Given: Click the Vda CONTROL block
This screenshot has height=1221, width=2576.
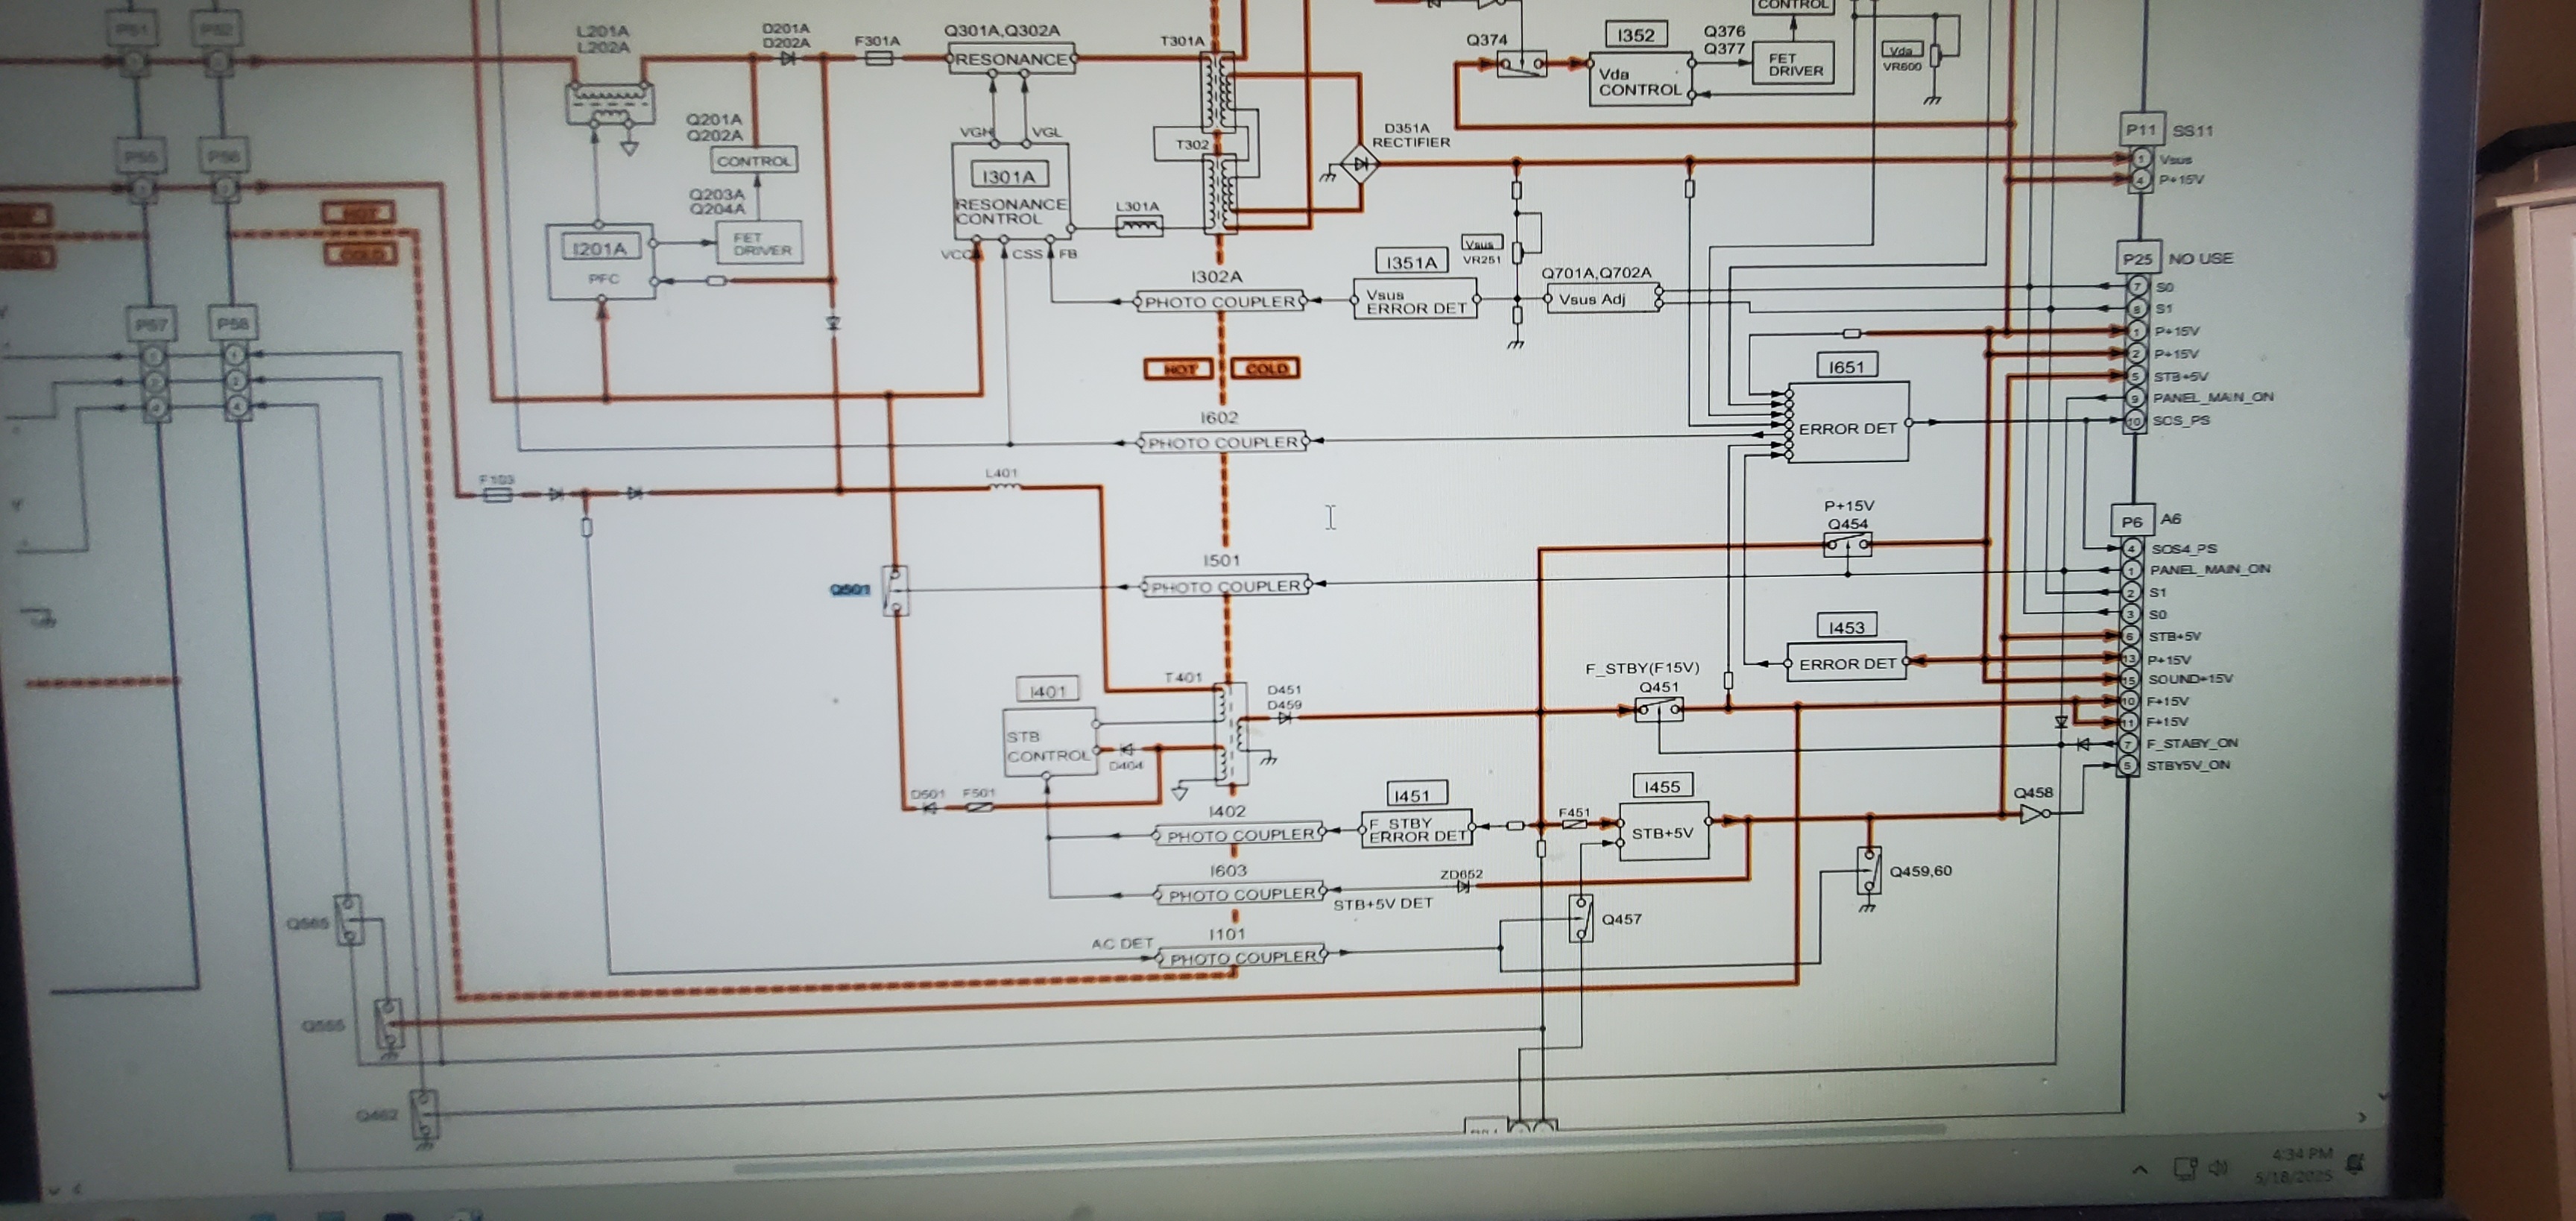Looking at the screenshot, I should (1640, 81).
